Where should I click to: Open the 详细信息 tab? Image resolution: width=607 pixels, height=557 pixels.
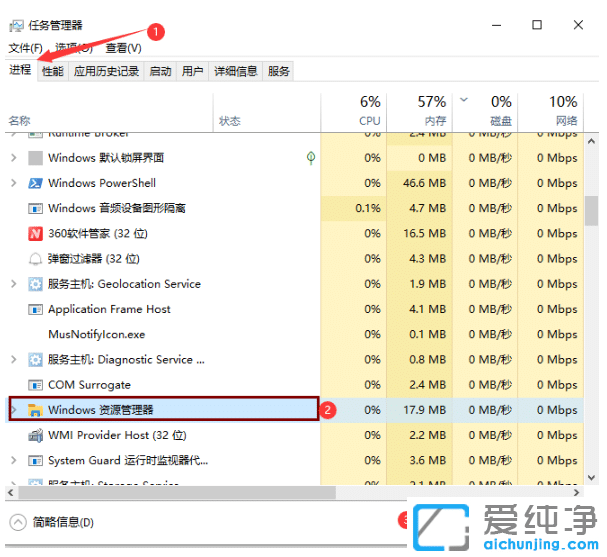click(x=236, y=71)
